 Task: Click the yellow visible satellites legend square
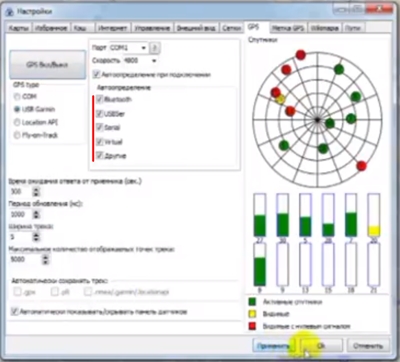252,314
